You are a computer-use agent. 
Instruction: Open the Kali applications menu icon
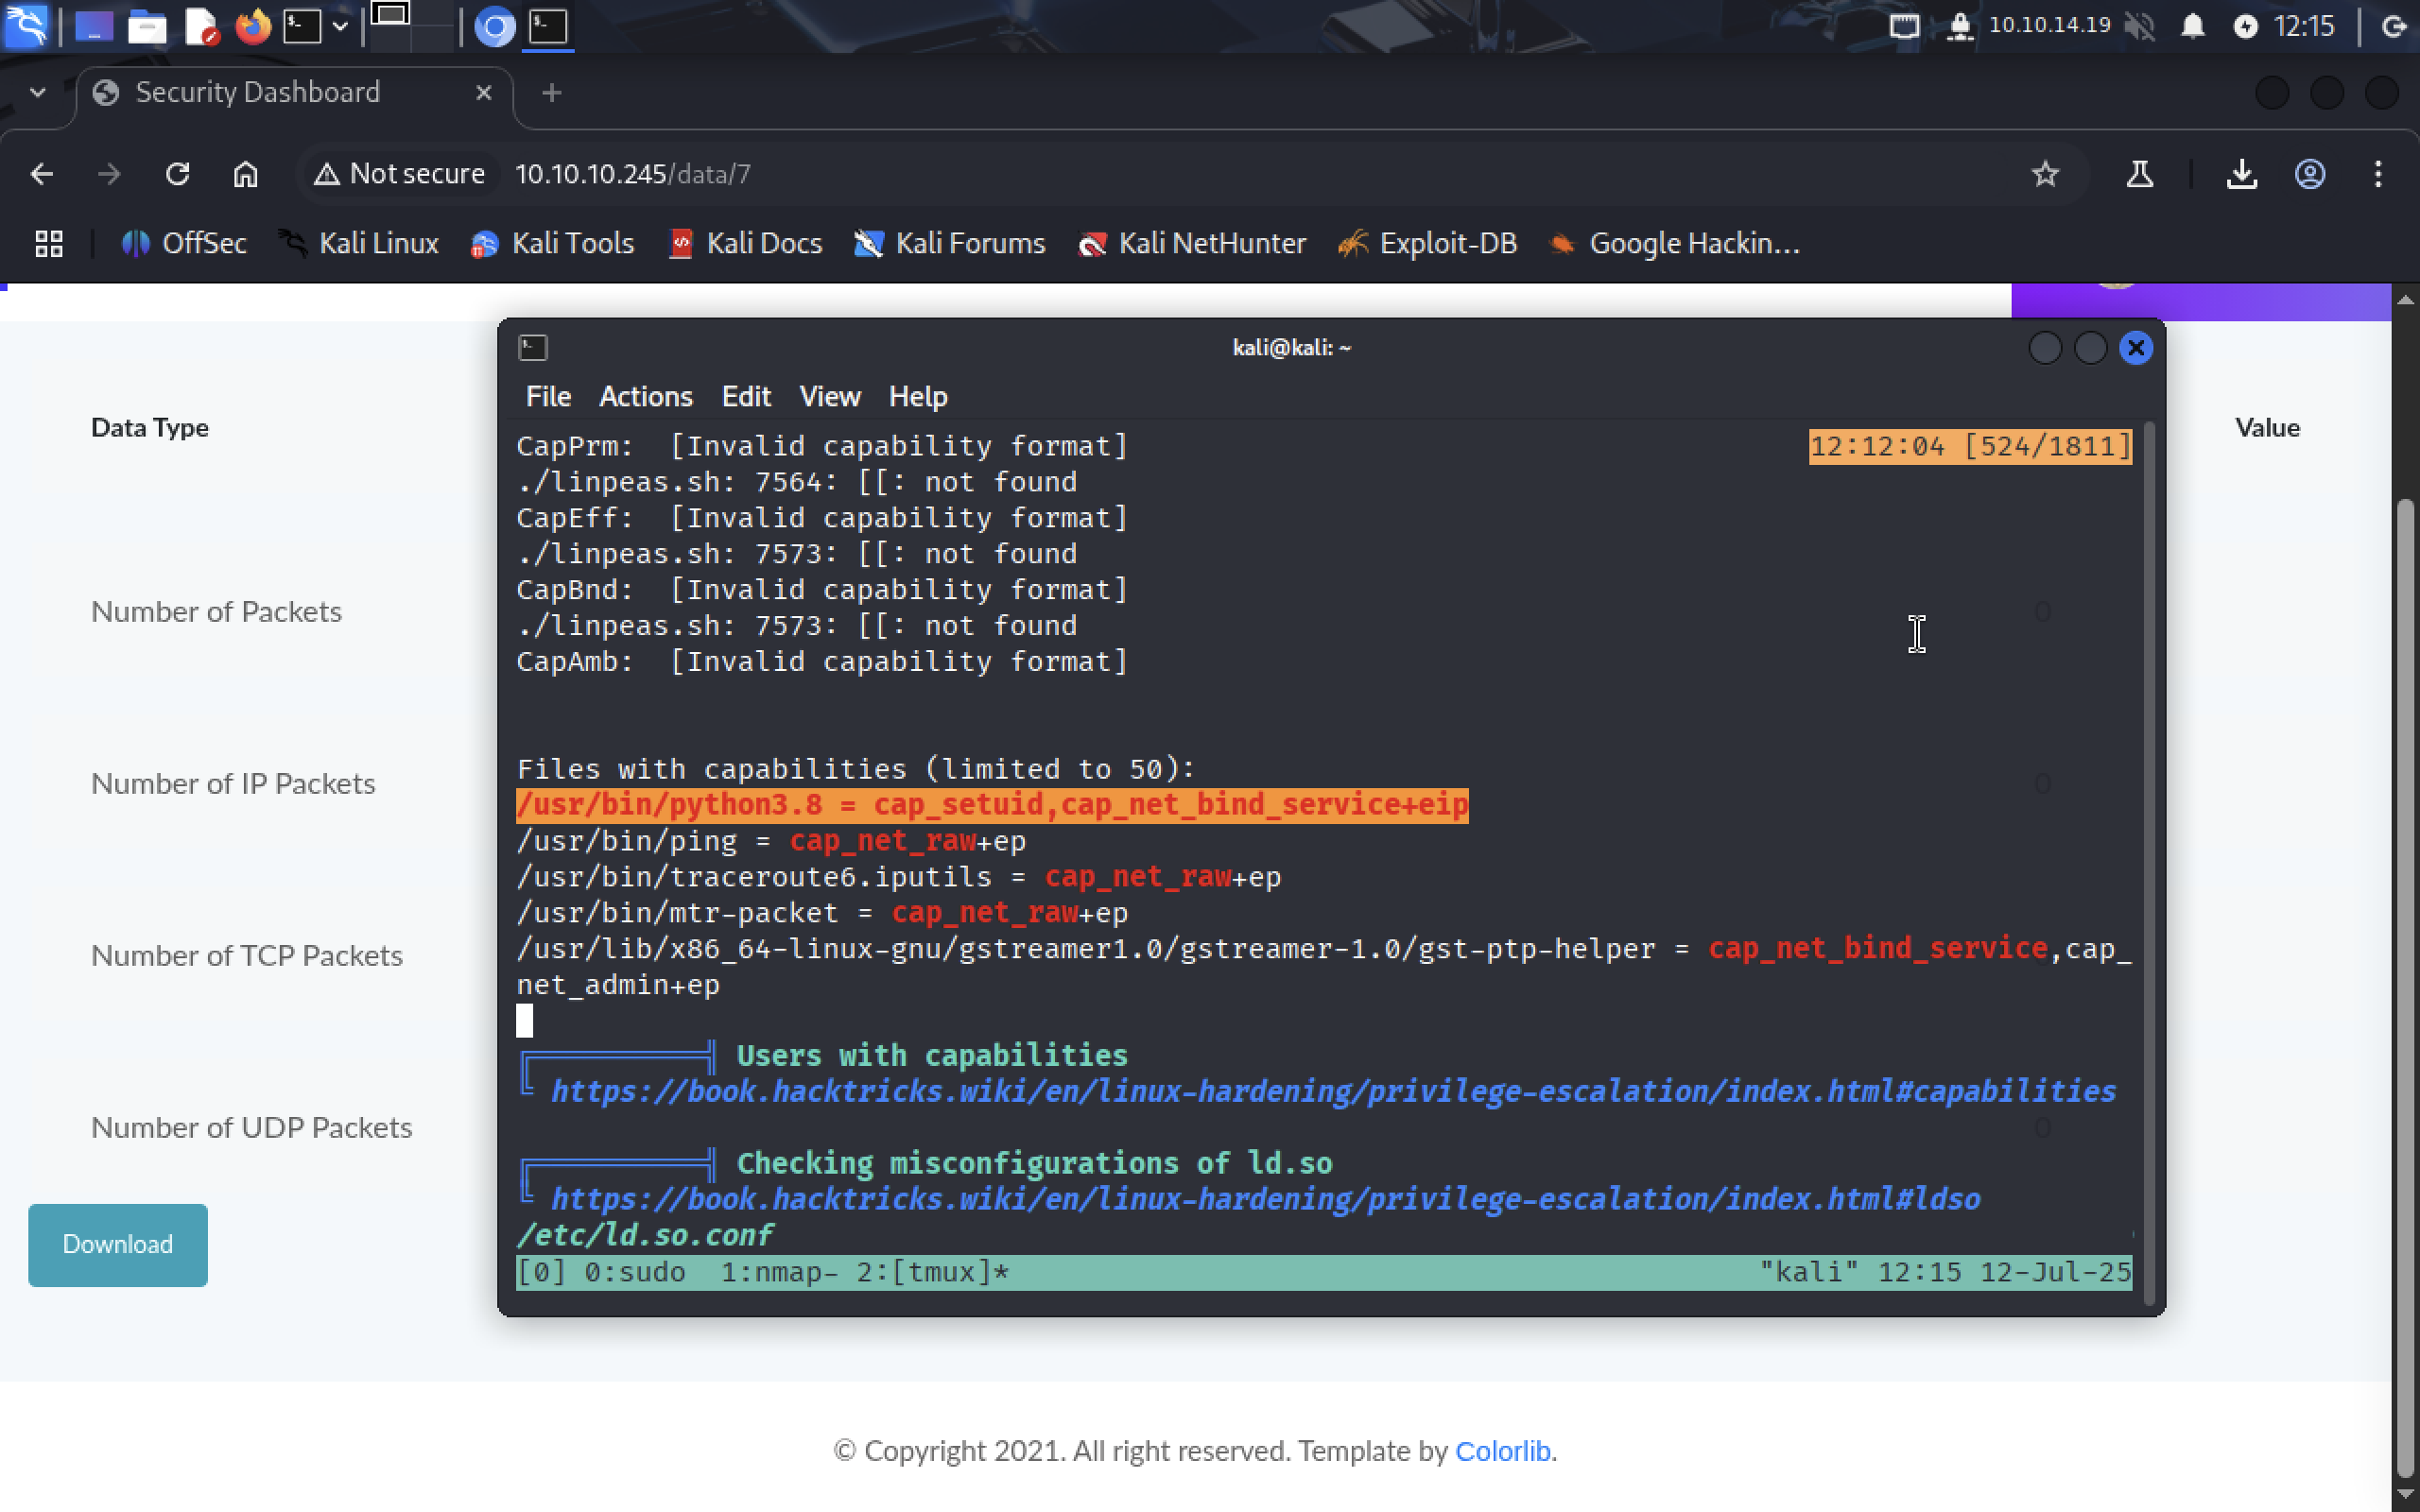click(x=26, y=26)
